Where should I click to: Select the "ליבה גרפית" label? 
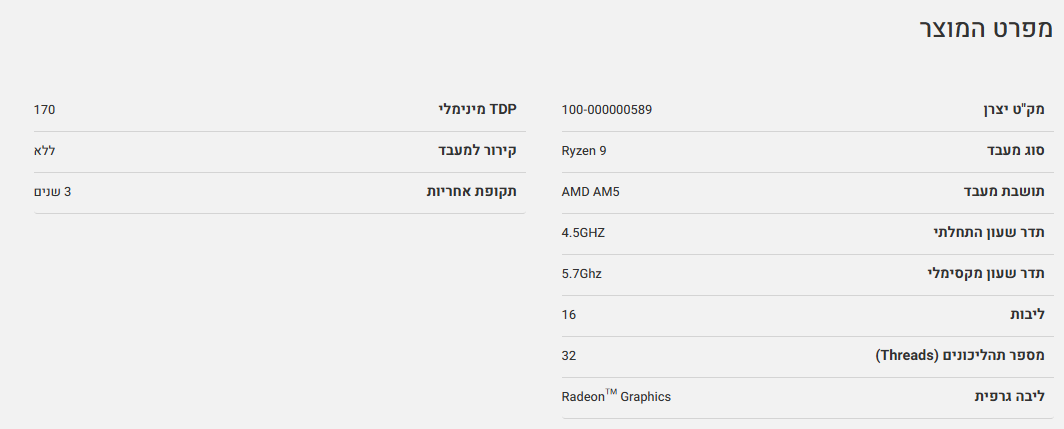coord(1010,396)
